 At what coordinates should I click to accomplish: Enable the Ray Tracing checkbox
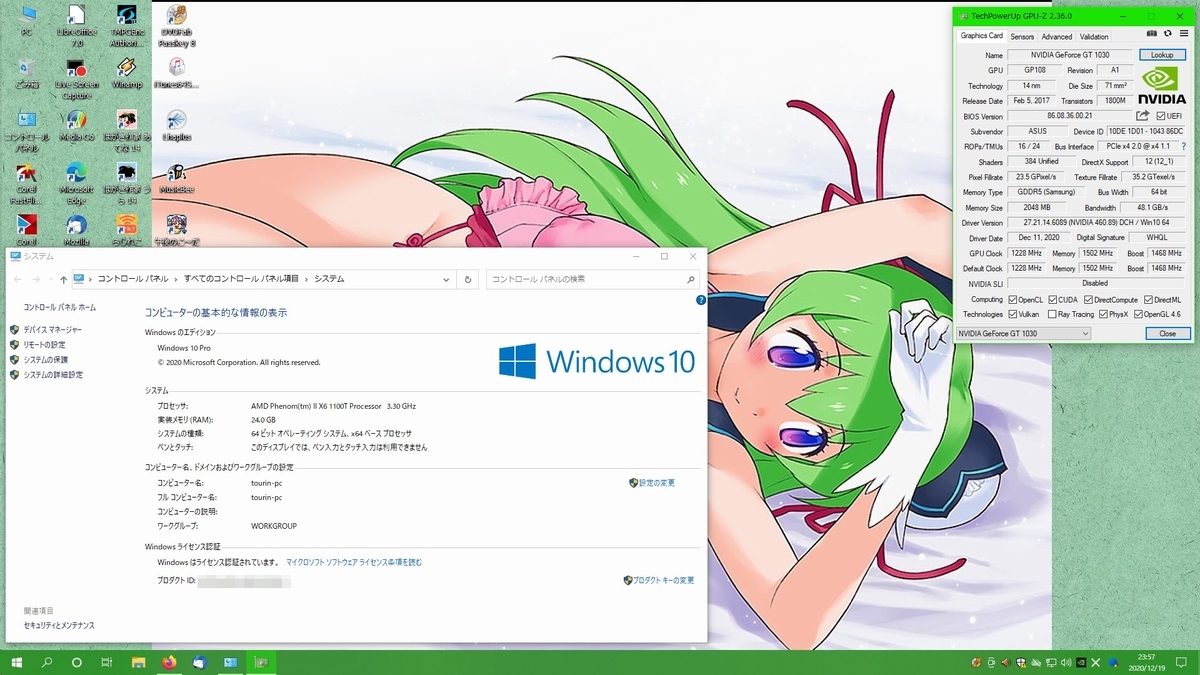click(x=1051, y=314)
